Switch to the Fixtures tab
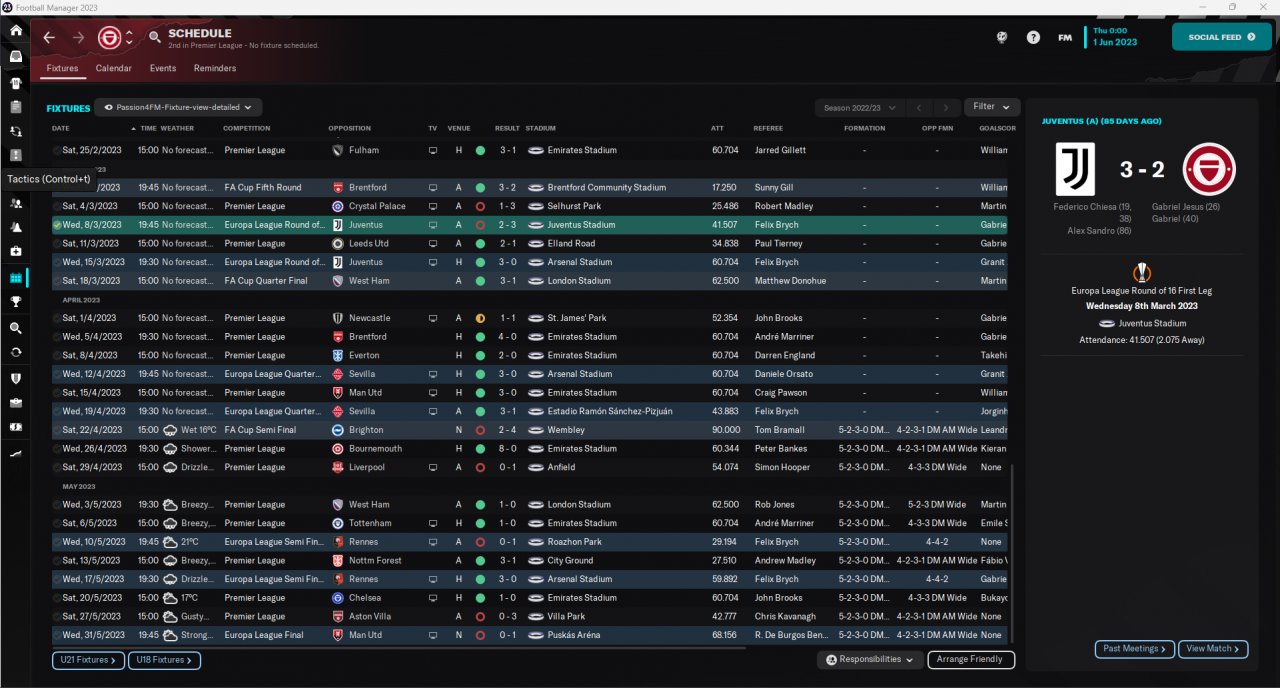The height and width of the screenshot is (688, 1280). click(62, 68)
